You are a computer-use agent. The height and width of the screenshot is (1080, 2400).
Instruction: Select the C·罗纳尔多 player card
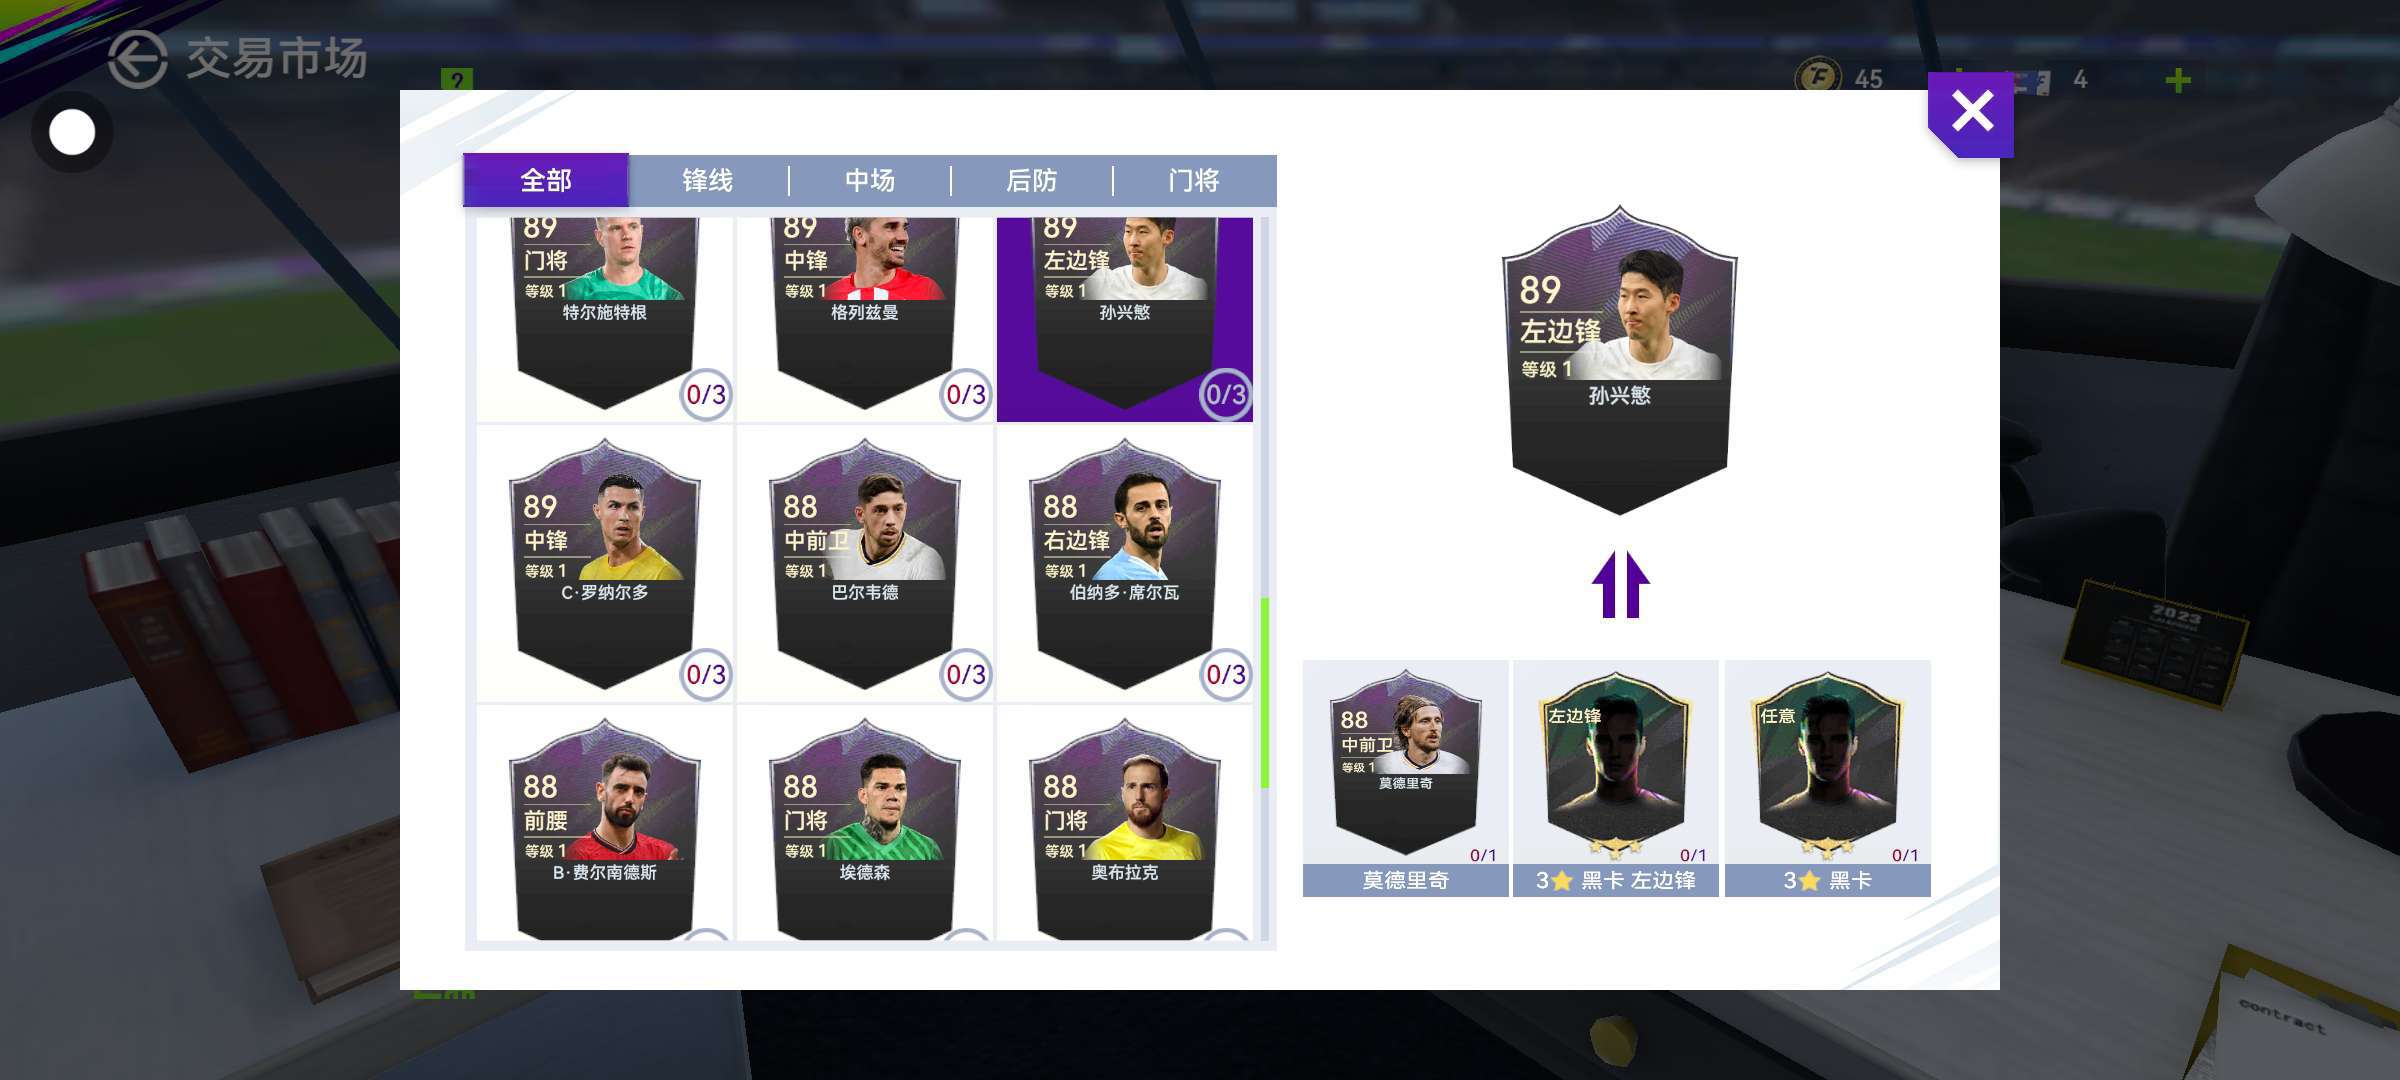[605, 564]
